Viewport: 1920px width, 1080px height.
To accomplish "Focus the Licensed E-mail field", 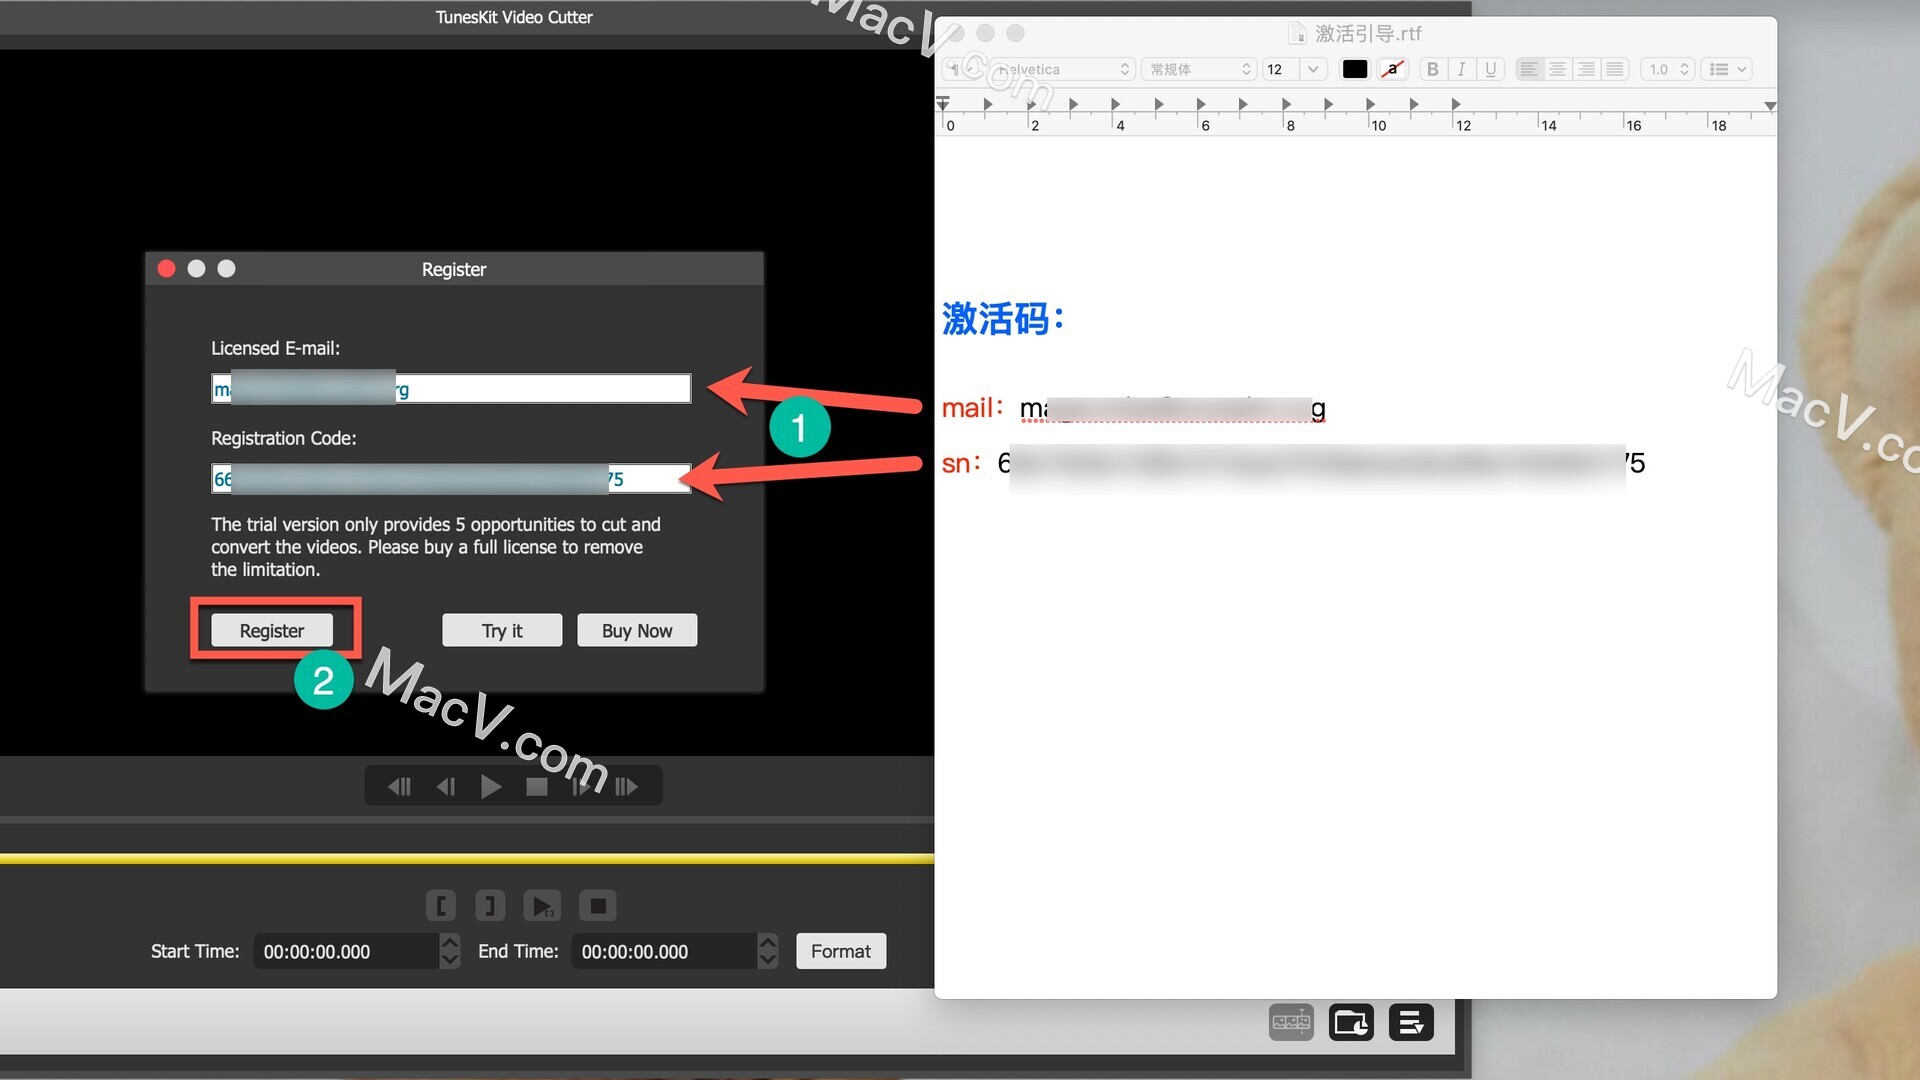I will pyautogui.click(x=451, y=389).
